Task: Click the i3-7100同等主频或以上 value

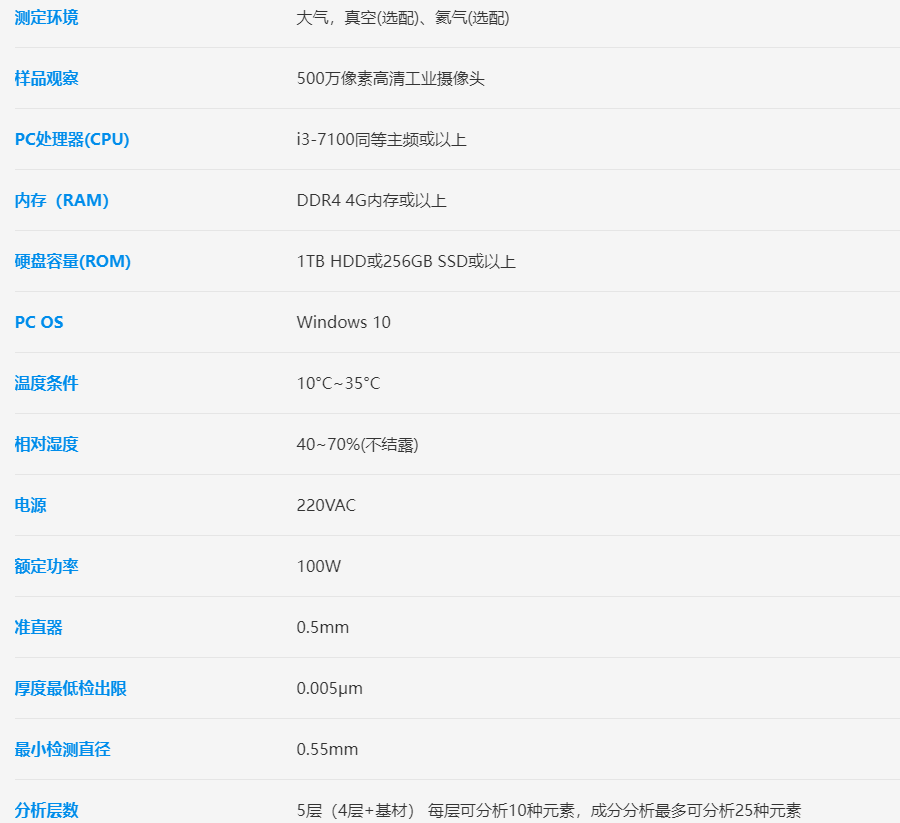Action: pyautogui.click(x=381, y=139)
